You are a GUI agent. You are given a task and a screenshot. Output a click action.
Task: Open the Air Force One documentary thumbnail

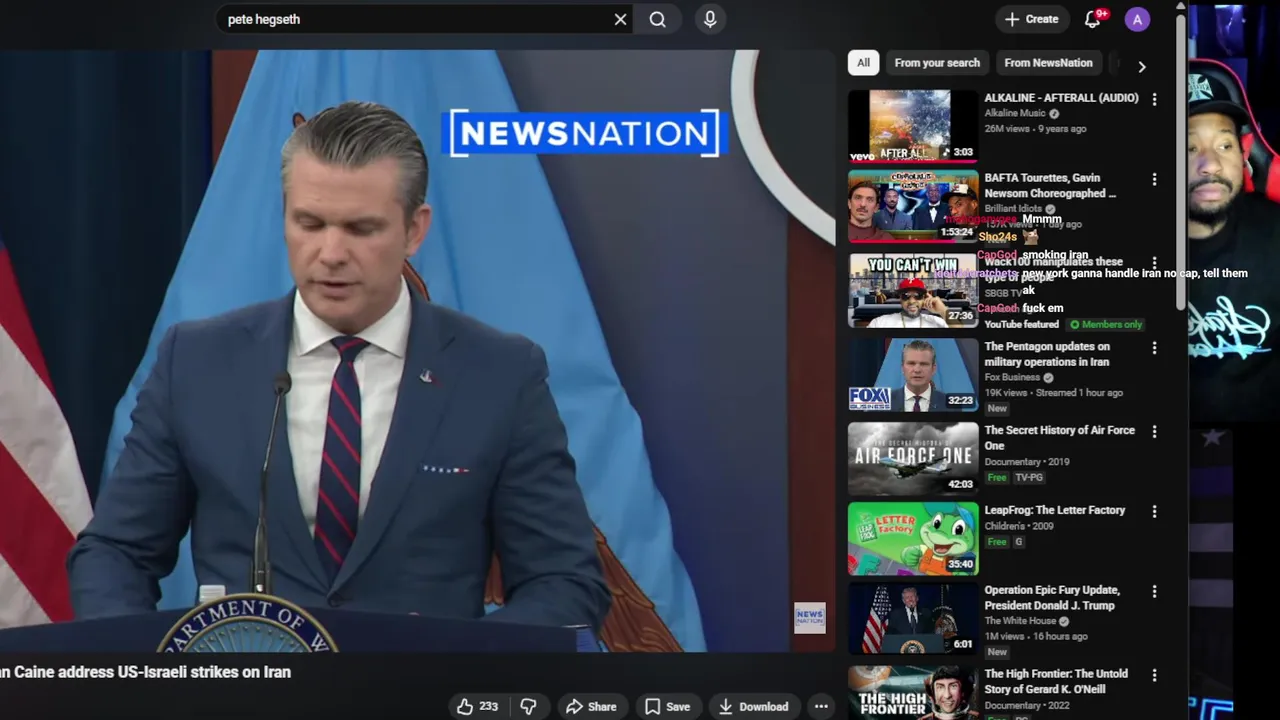click(913, 458)
